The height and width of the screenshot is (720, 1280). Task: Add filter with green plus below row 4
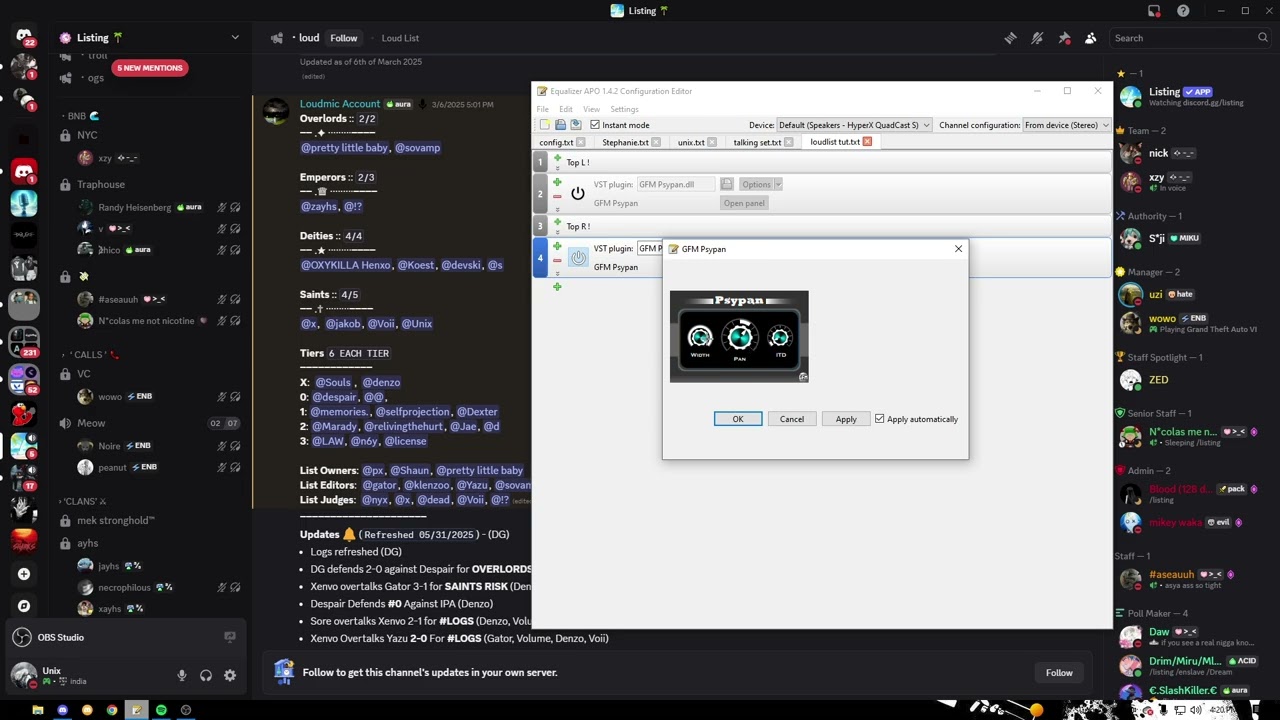(x=557, y=287)
